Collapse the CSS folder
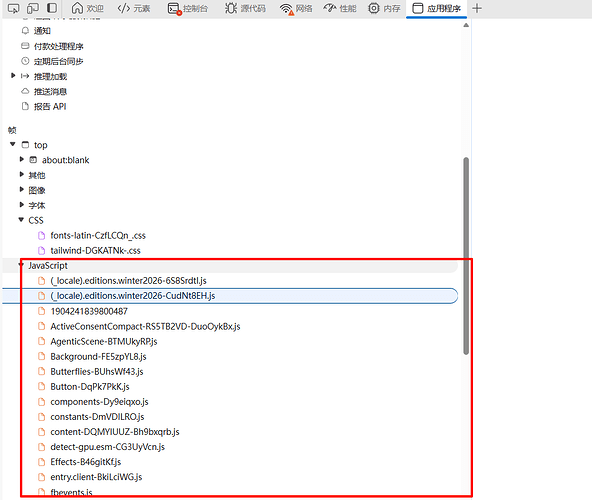The height and width of the screenshot is (500, 592). point(22,220)
